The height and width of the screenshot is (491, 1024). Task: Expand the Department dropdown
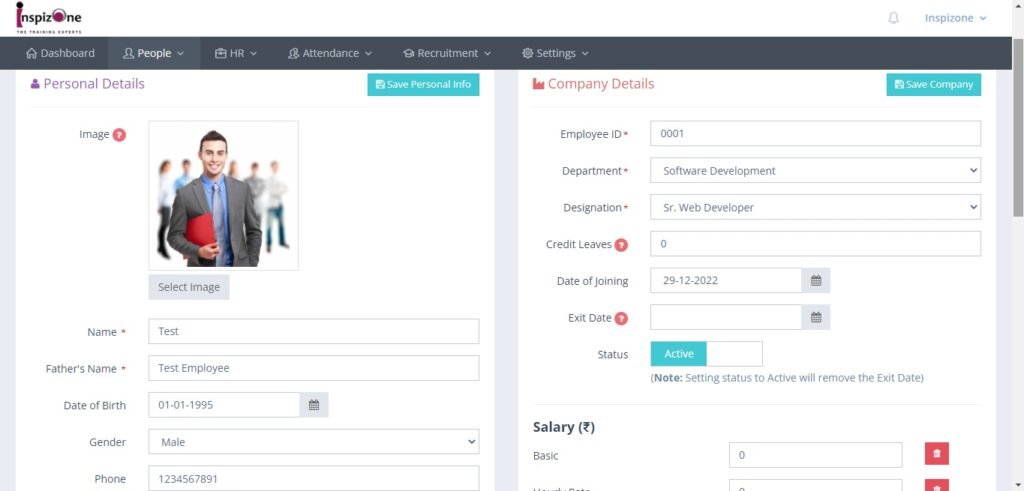click(x=815, y=171)
